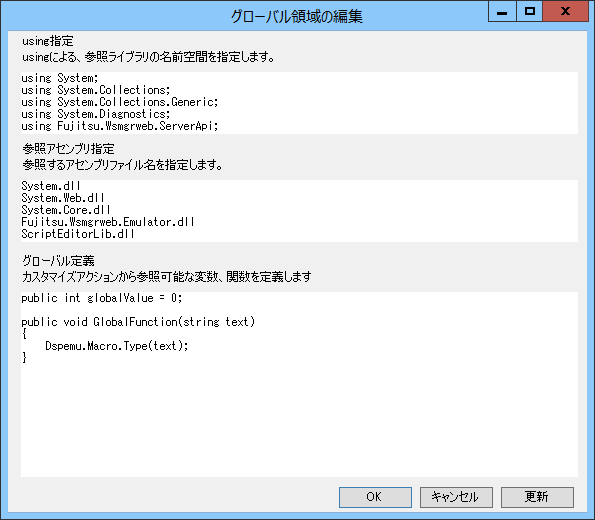Click the キャンセル button
595x520 pixels.
[x=456, y=497]
